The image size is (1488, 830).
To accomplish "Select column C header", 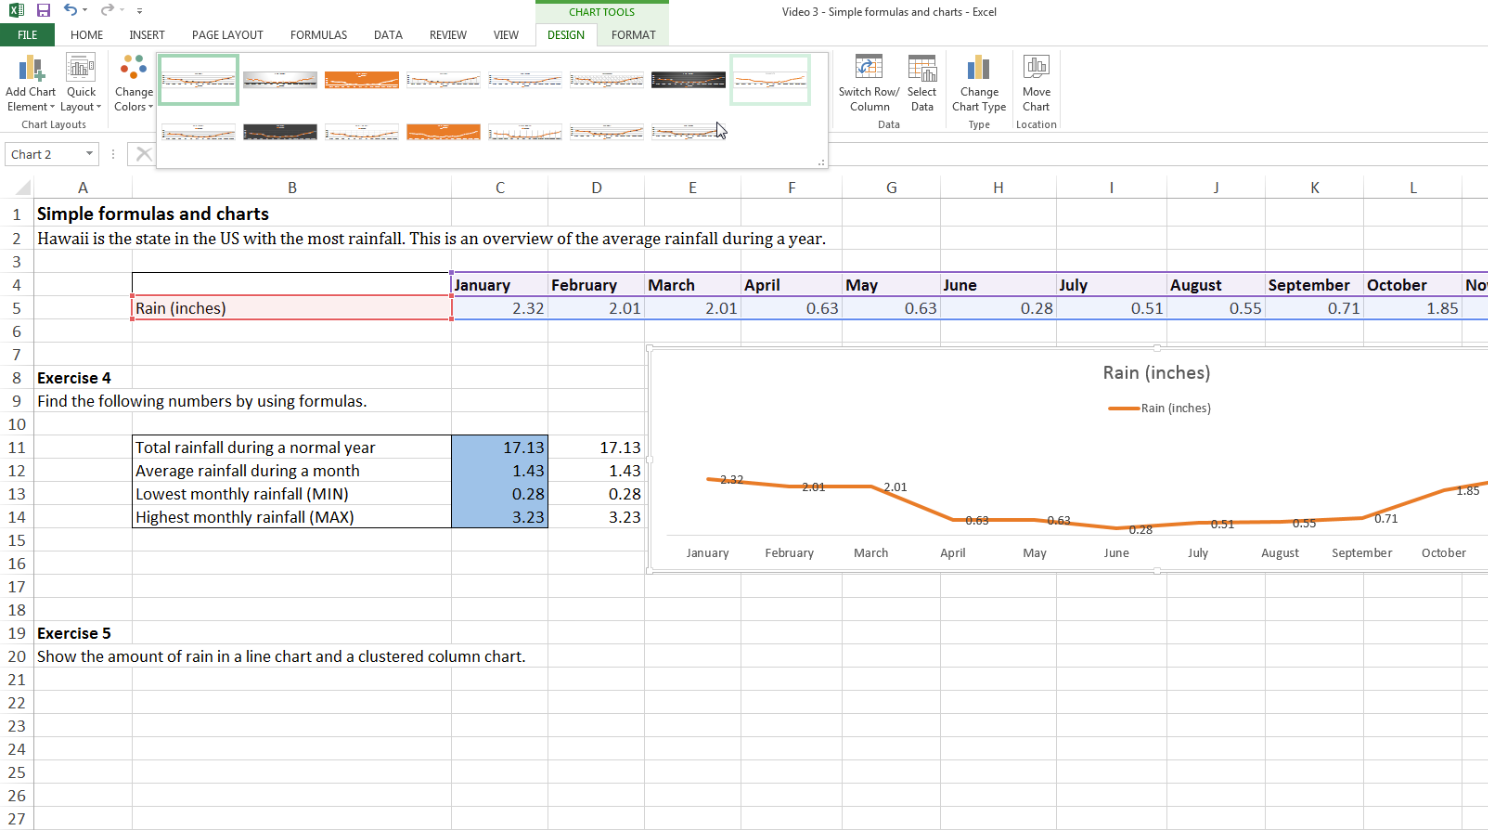I will pyautogui.click(x=500, y=187).
